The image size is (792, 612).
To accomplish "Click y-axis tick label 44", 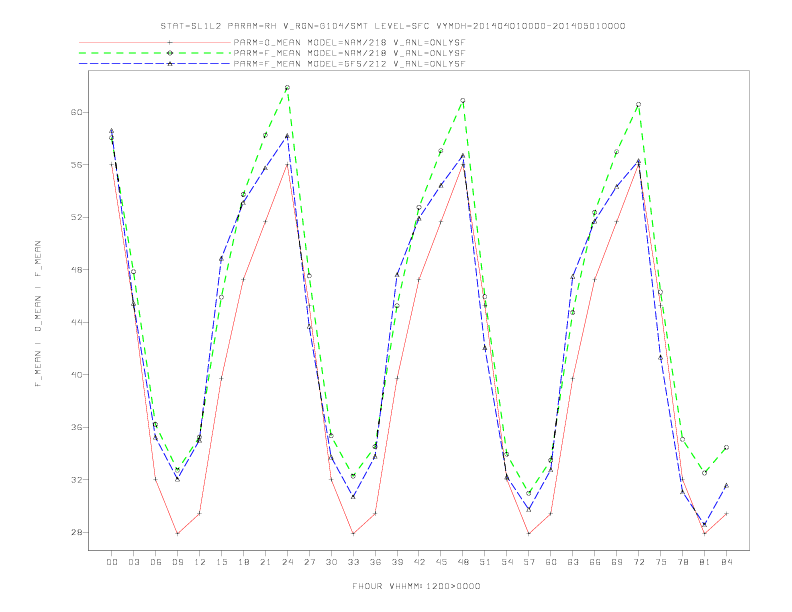I will pos(76,322).
